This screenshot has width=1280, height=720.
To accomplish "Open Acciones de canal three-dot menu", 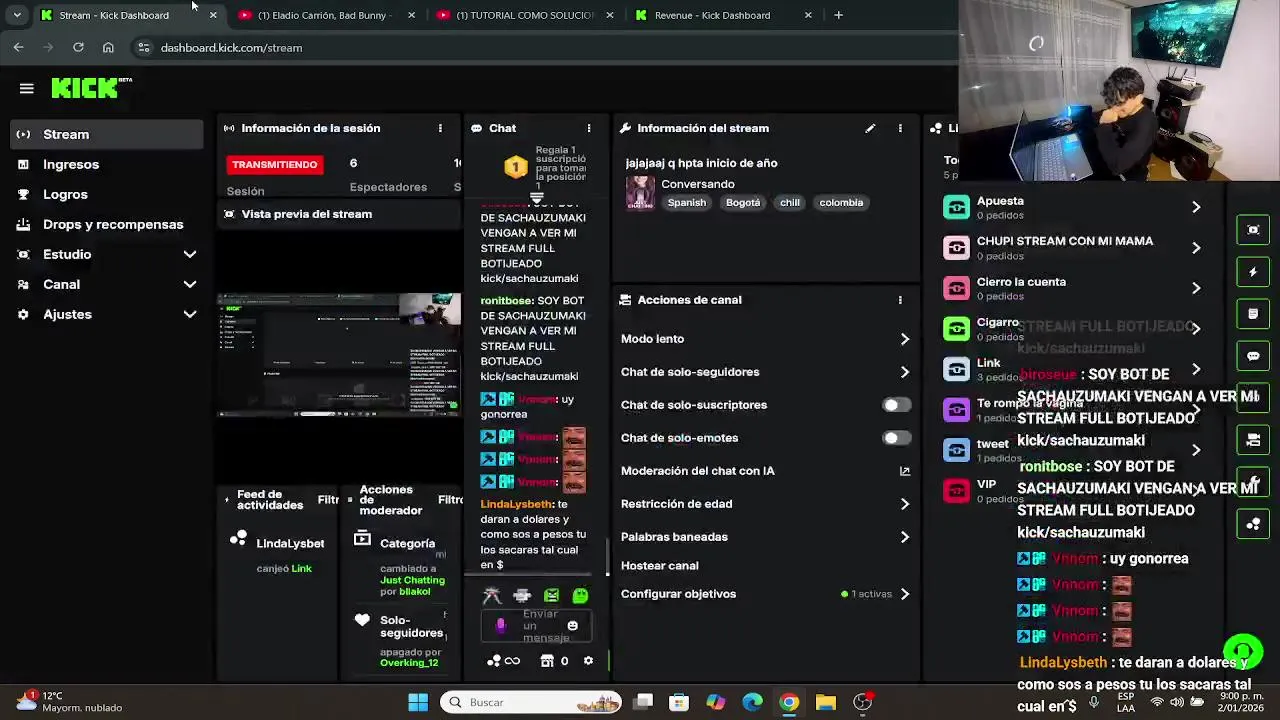I will click(900, 300).
